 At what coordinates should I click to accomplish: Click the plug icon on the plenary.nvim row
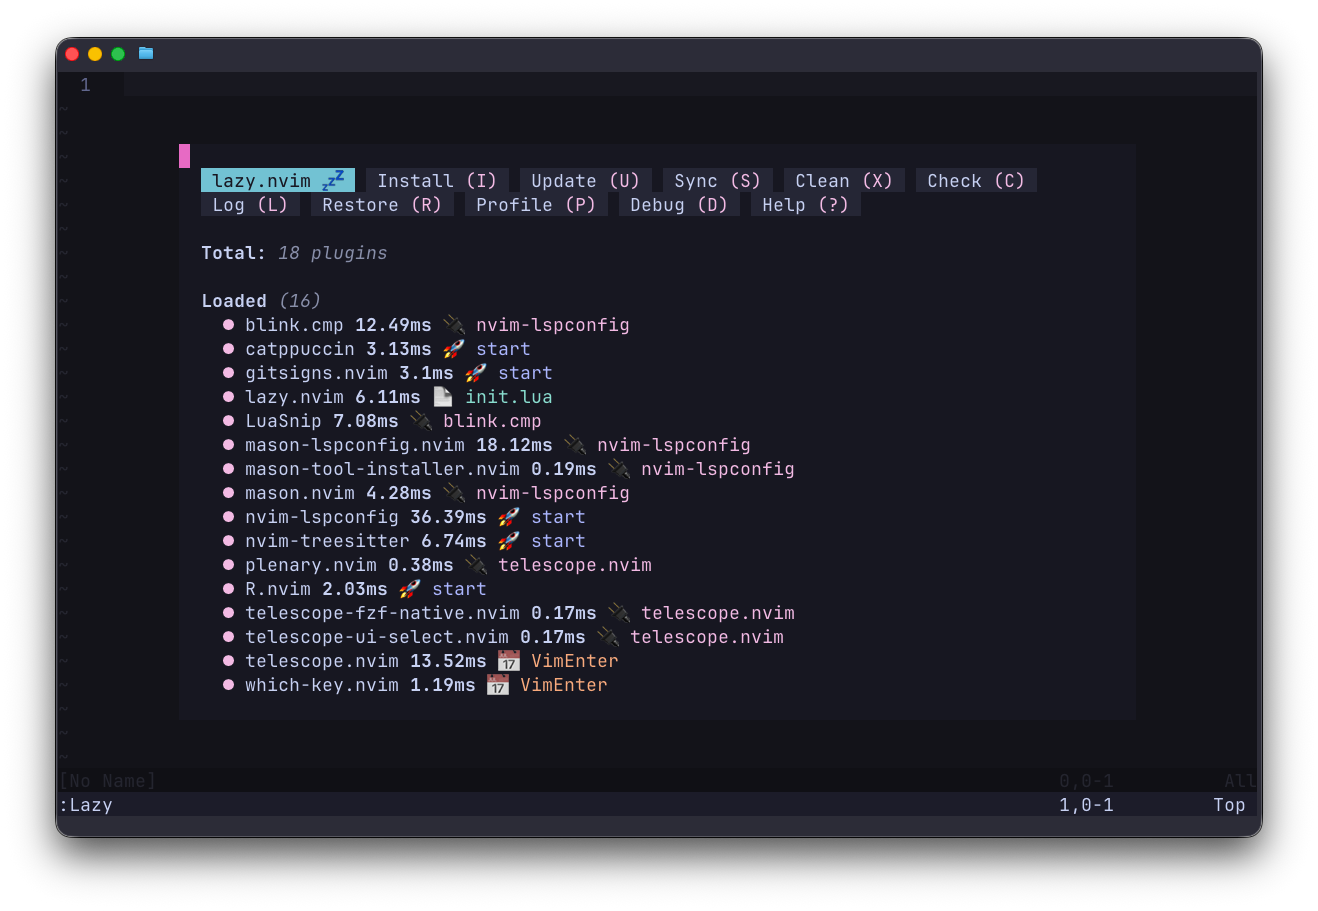[x=476, y=565]
